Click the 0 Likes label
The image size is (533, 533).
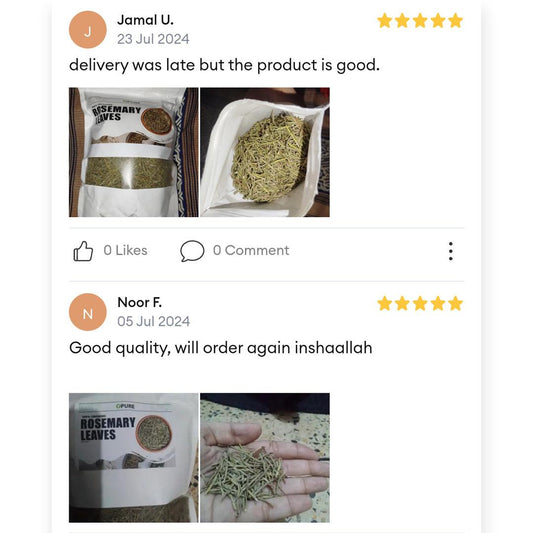[x=125, y=251]
